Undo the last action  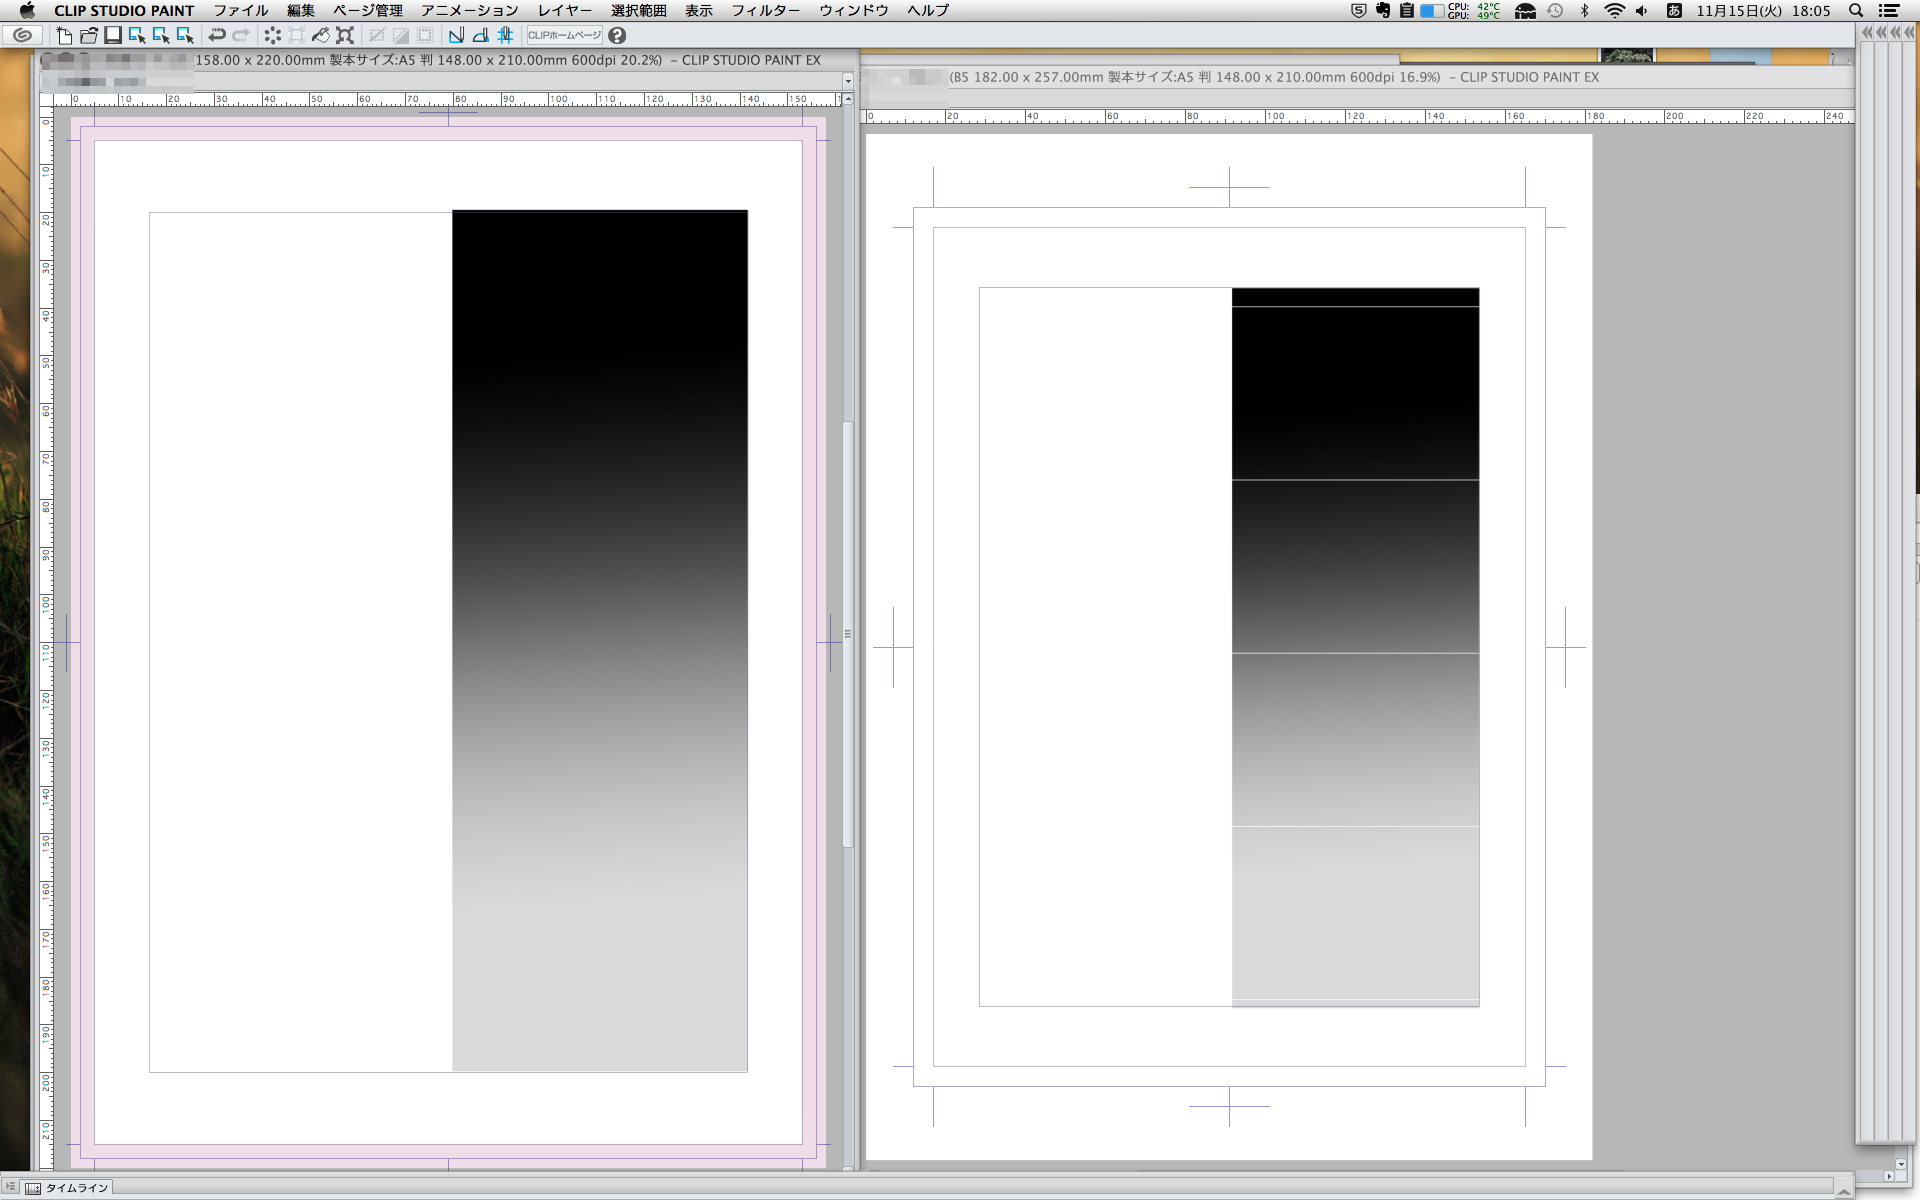pyautogui.click(x=216, y=35)
